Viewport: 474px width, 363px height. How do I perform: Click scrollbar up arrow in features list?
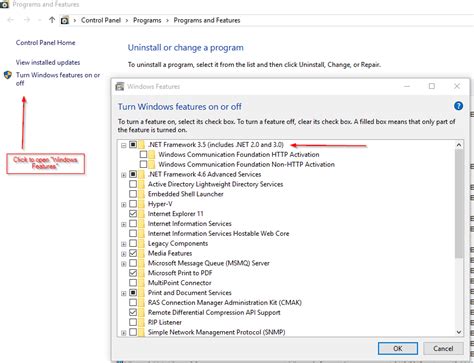point(459,145)
